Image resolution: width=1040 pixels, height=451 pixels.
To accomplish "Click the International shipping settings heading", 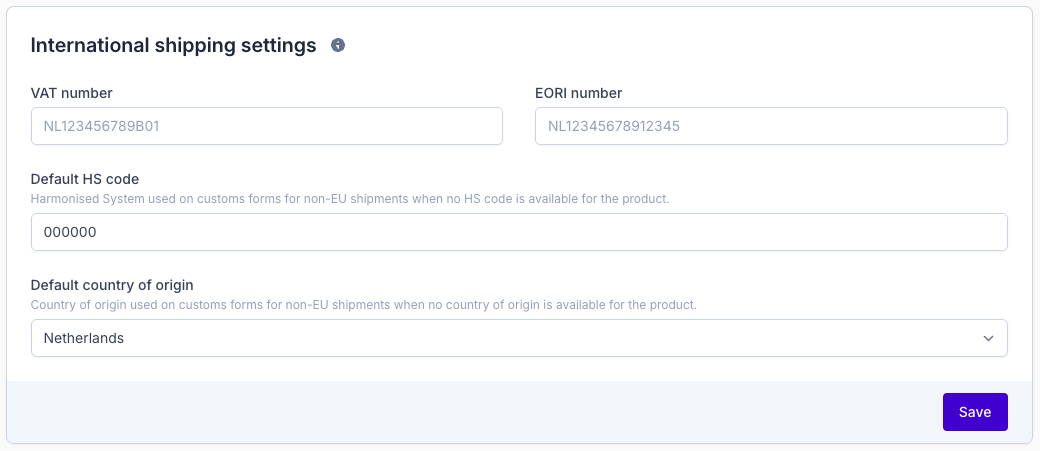I will click(174, 45).
